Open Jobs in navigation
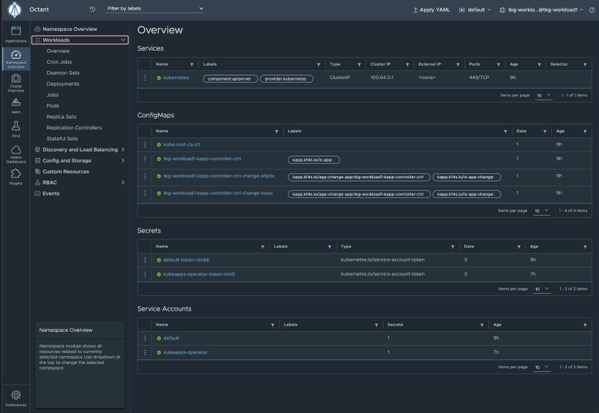 52,95
